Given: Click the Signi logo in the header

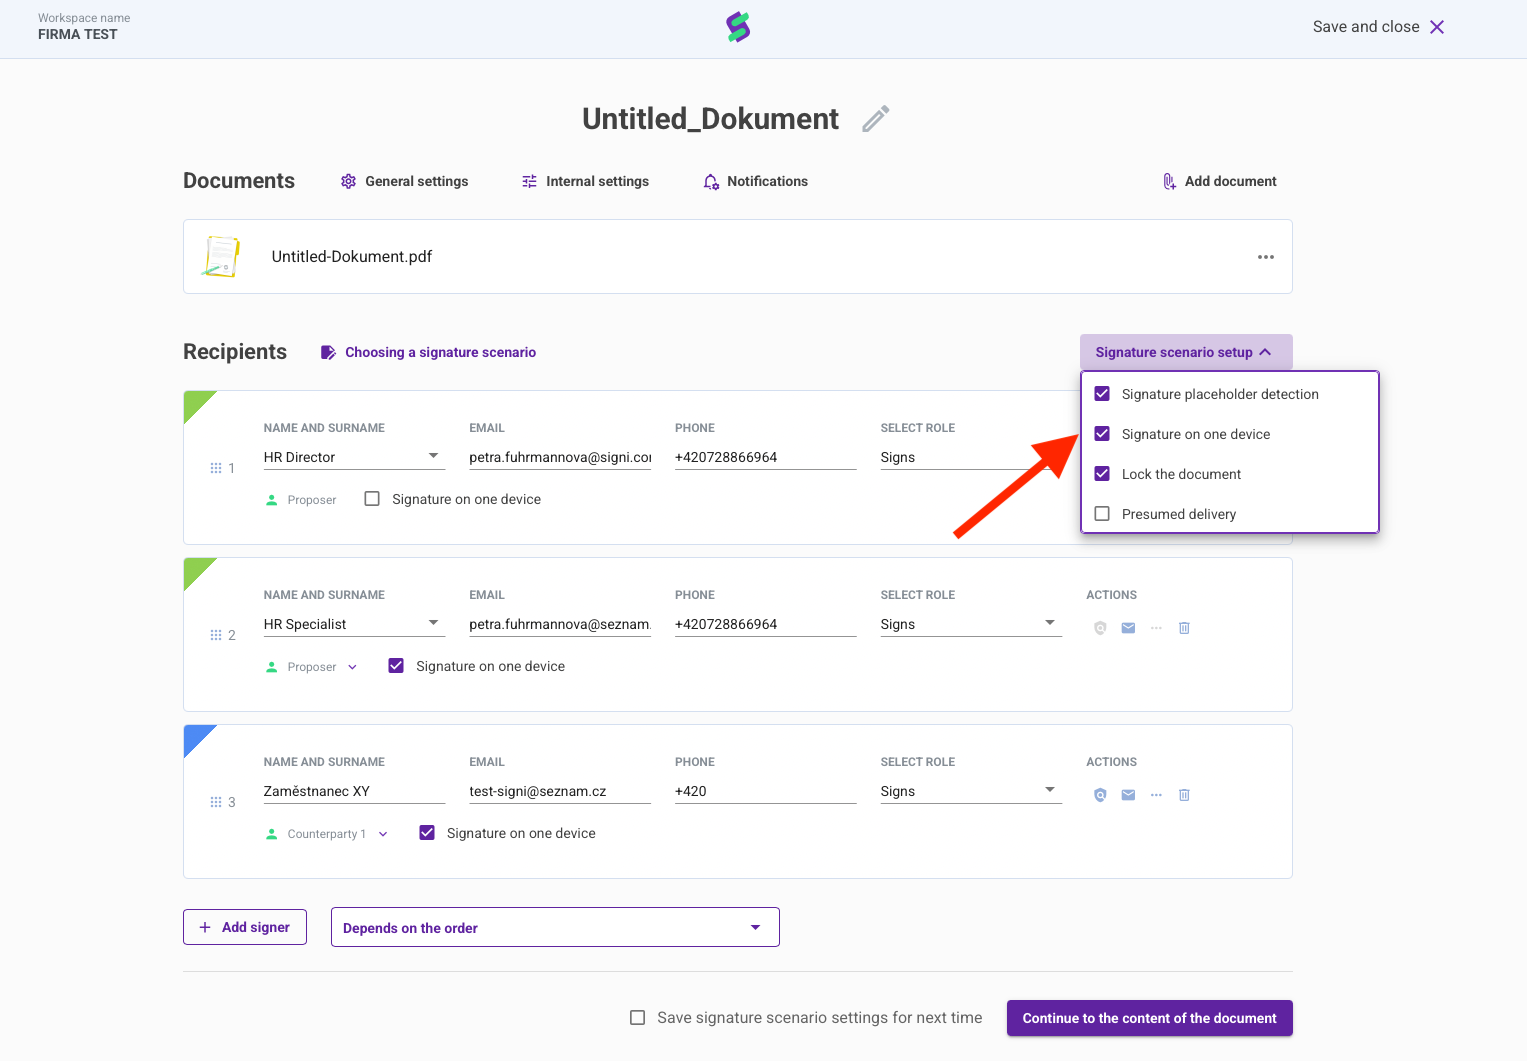Looking at the screenshot, I should 738,27.
